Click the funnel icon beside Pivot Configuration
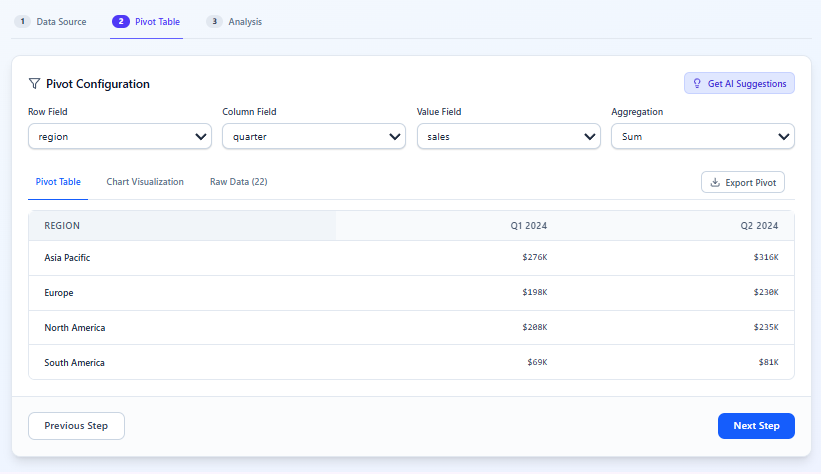This screenshot has width=821, height=474. click(34, 84)
